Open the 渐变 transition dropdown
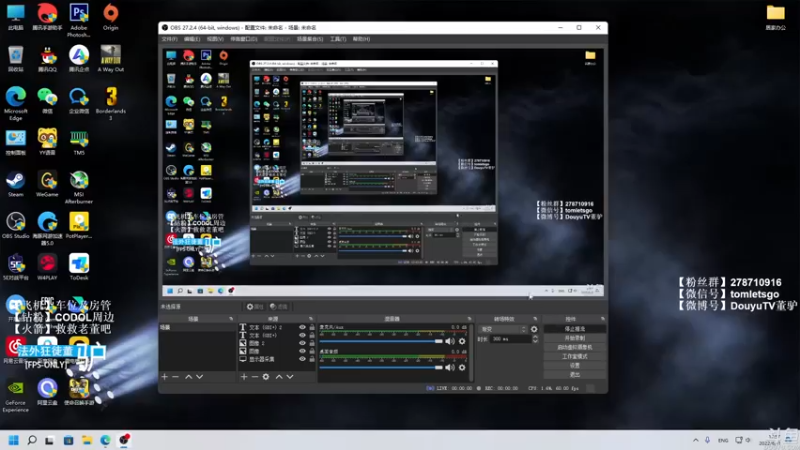Image resolution: width=800 pixels, height=450 pixels. coord(503,329)
